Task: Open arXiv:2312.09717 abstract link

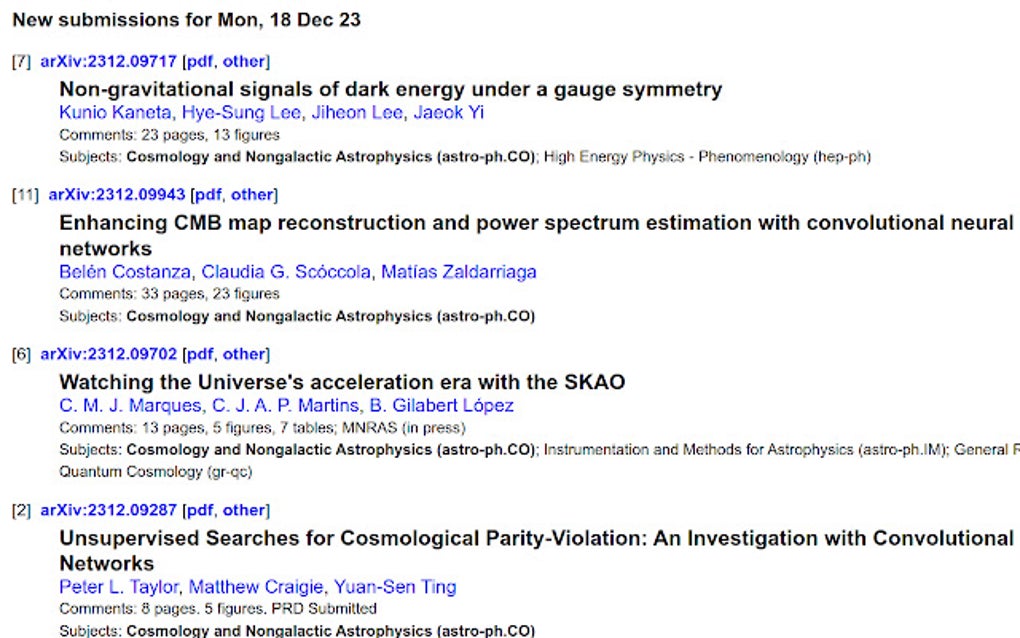Action: click(108, 61)
